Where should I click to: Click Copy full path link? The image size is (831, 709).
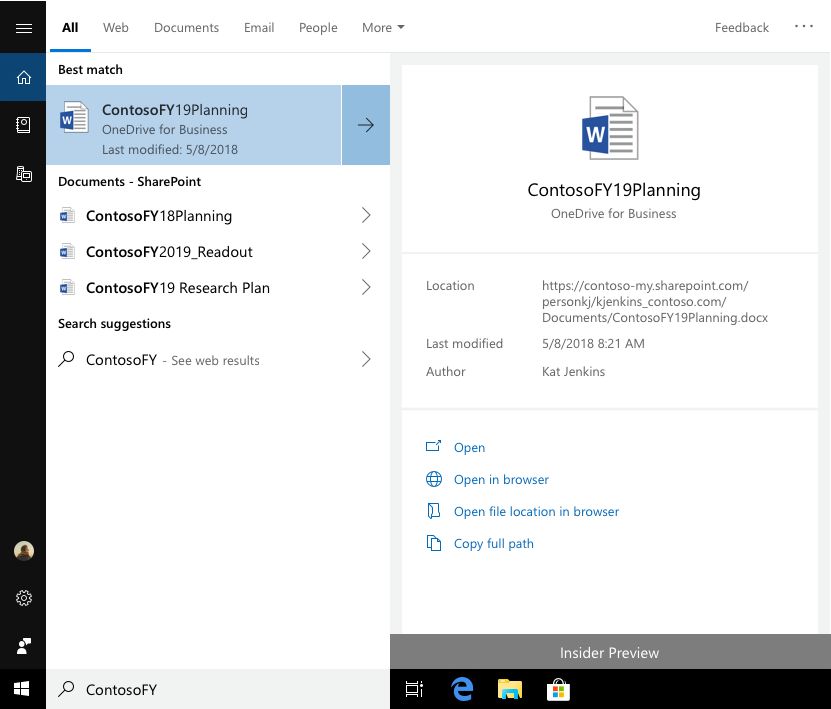(x=493, y=544)
